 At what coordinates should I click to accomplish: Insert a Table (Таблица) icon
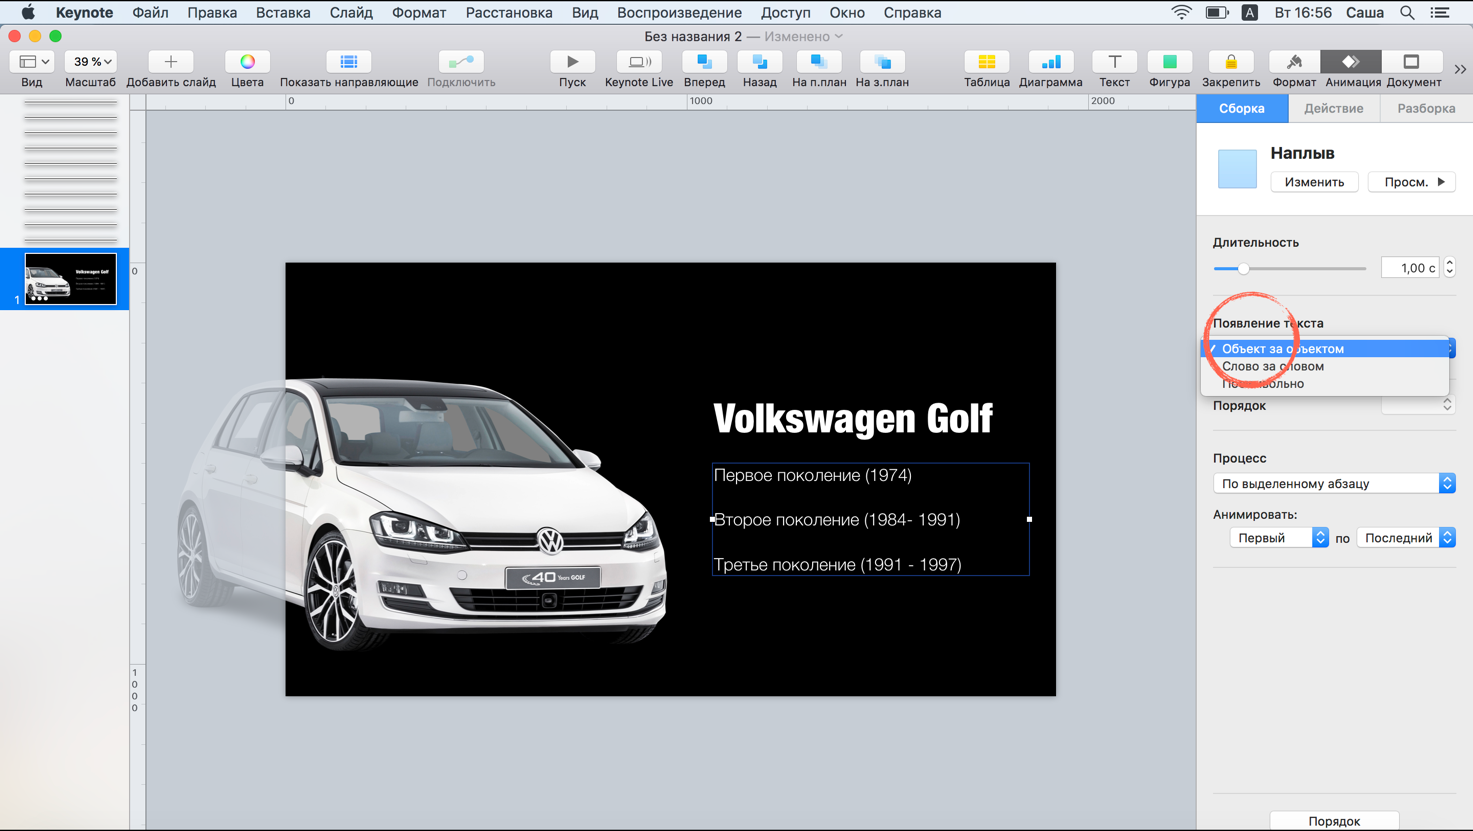point(987,62)
